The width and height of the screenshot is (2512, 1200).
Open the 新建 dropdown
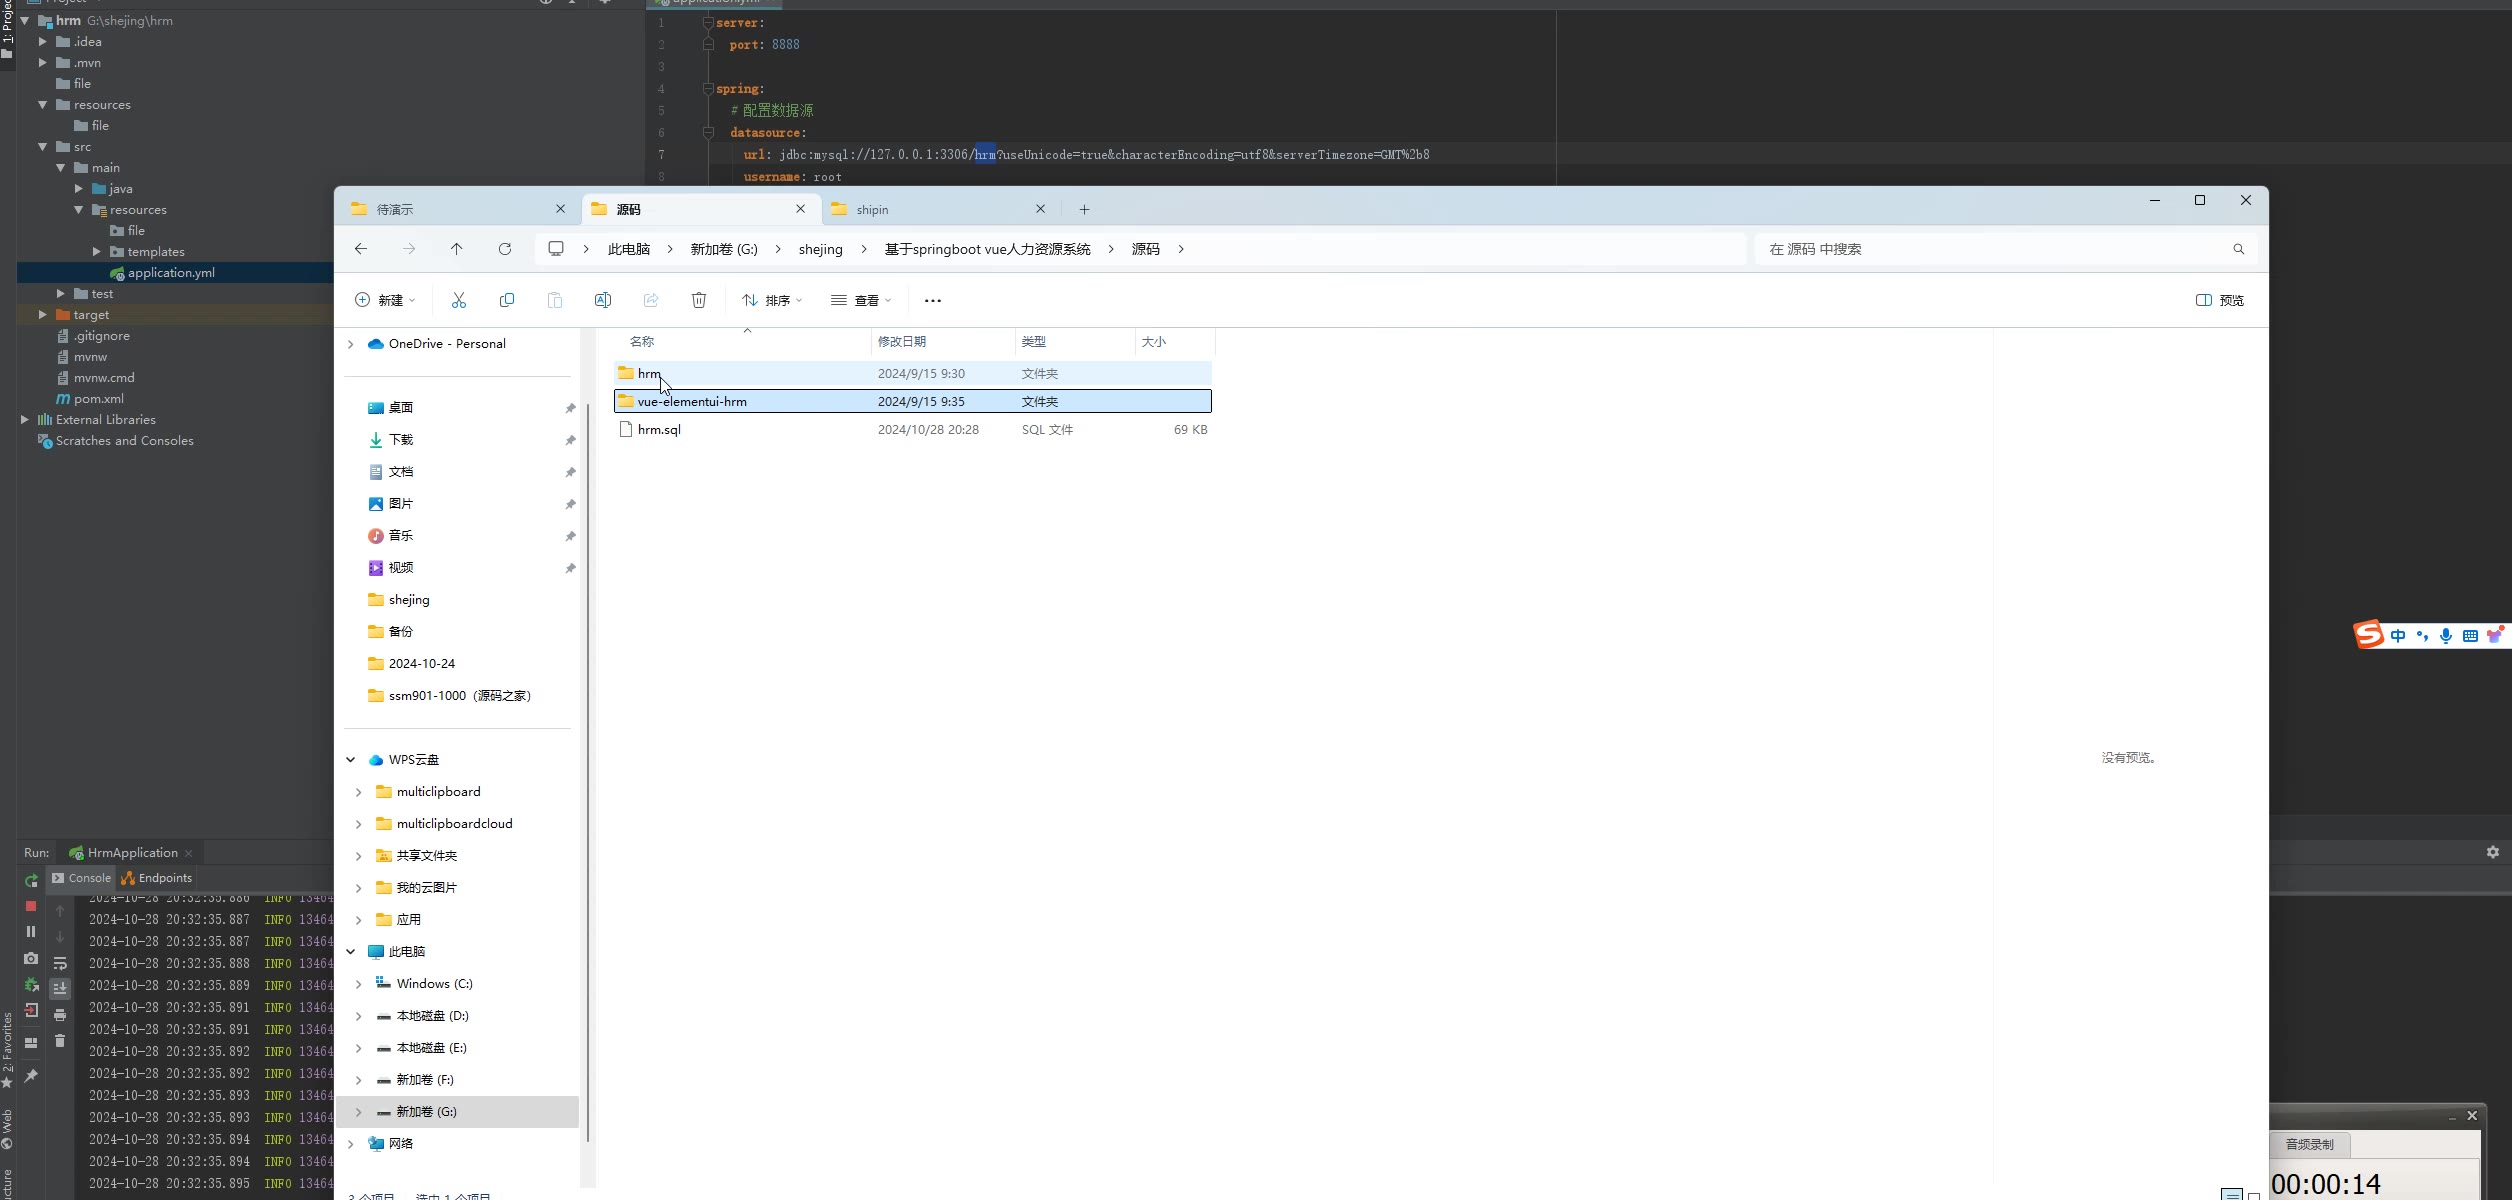(385, 300)
